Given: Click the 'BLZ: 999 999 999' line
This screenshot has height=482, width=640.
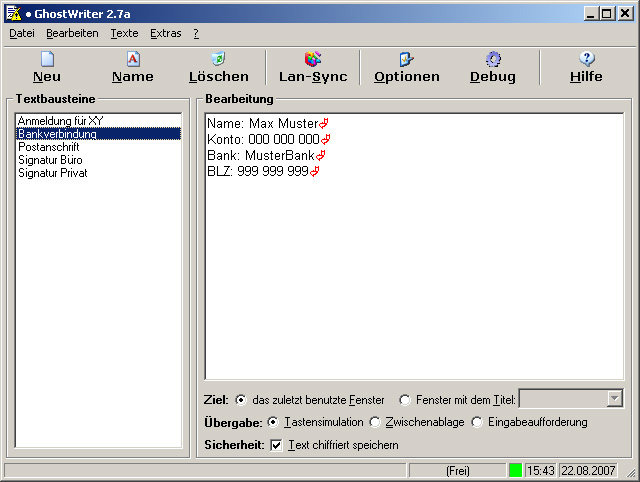Looking at the screenshot, I should tap(263, 171).
